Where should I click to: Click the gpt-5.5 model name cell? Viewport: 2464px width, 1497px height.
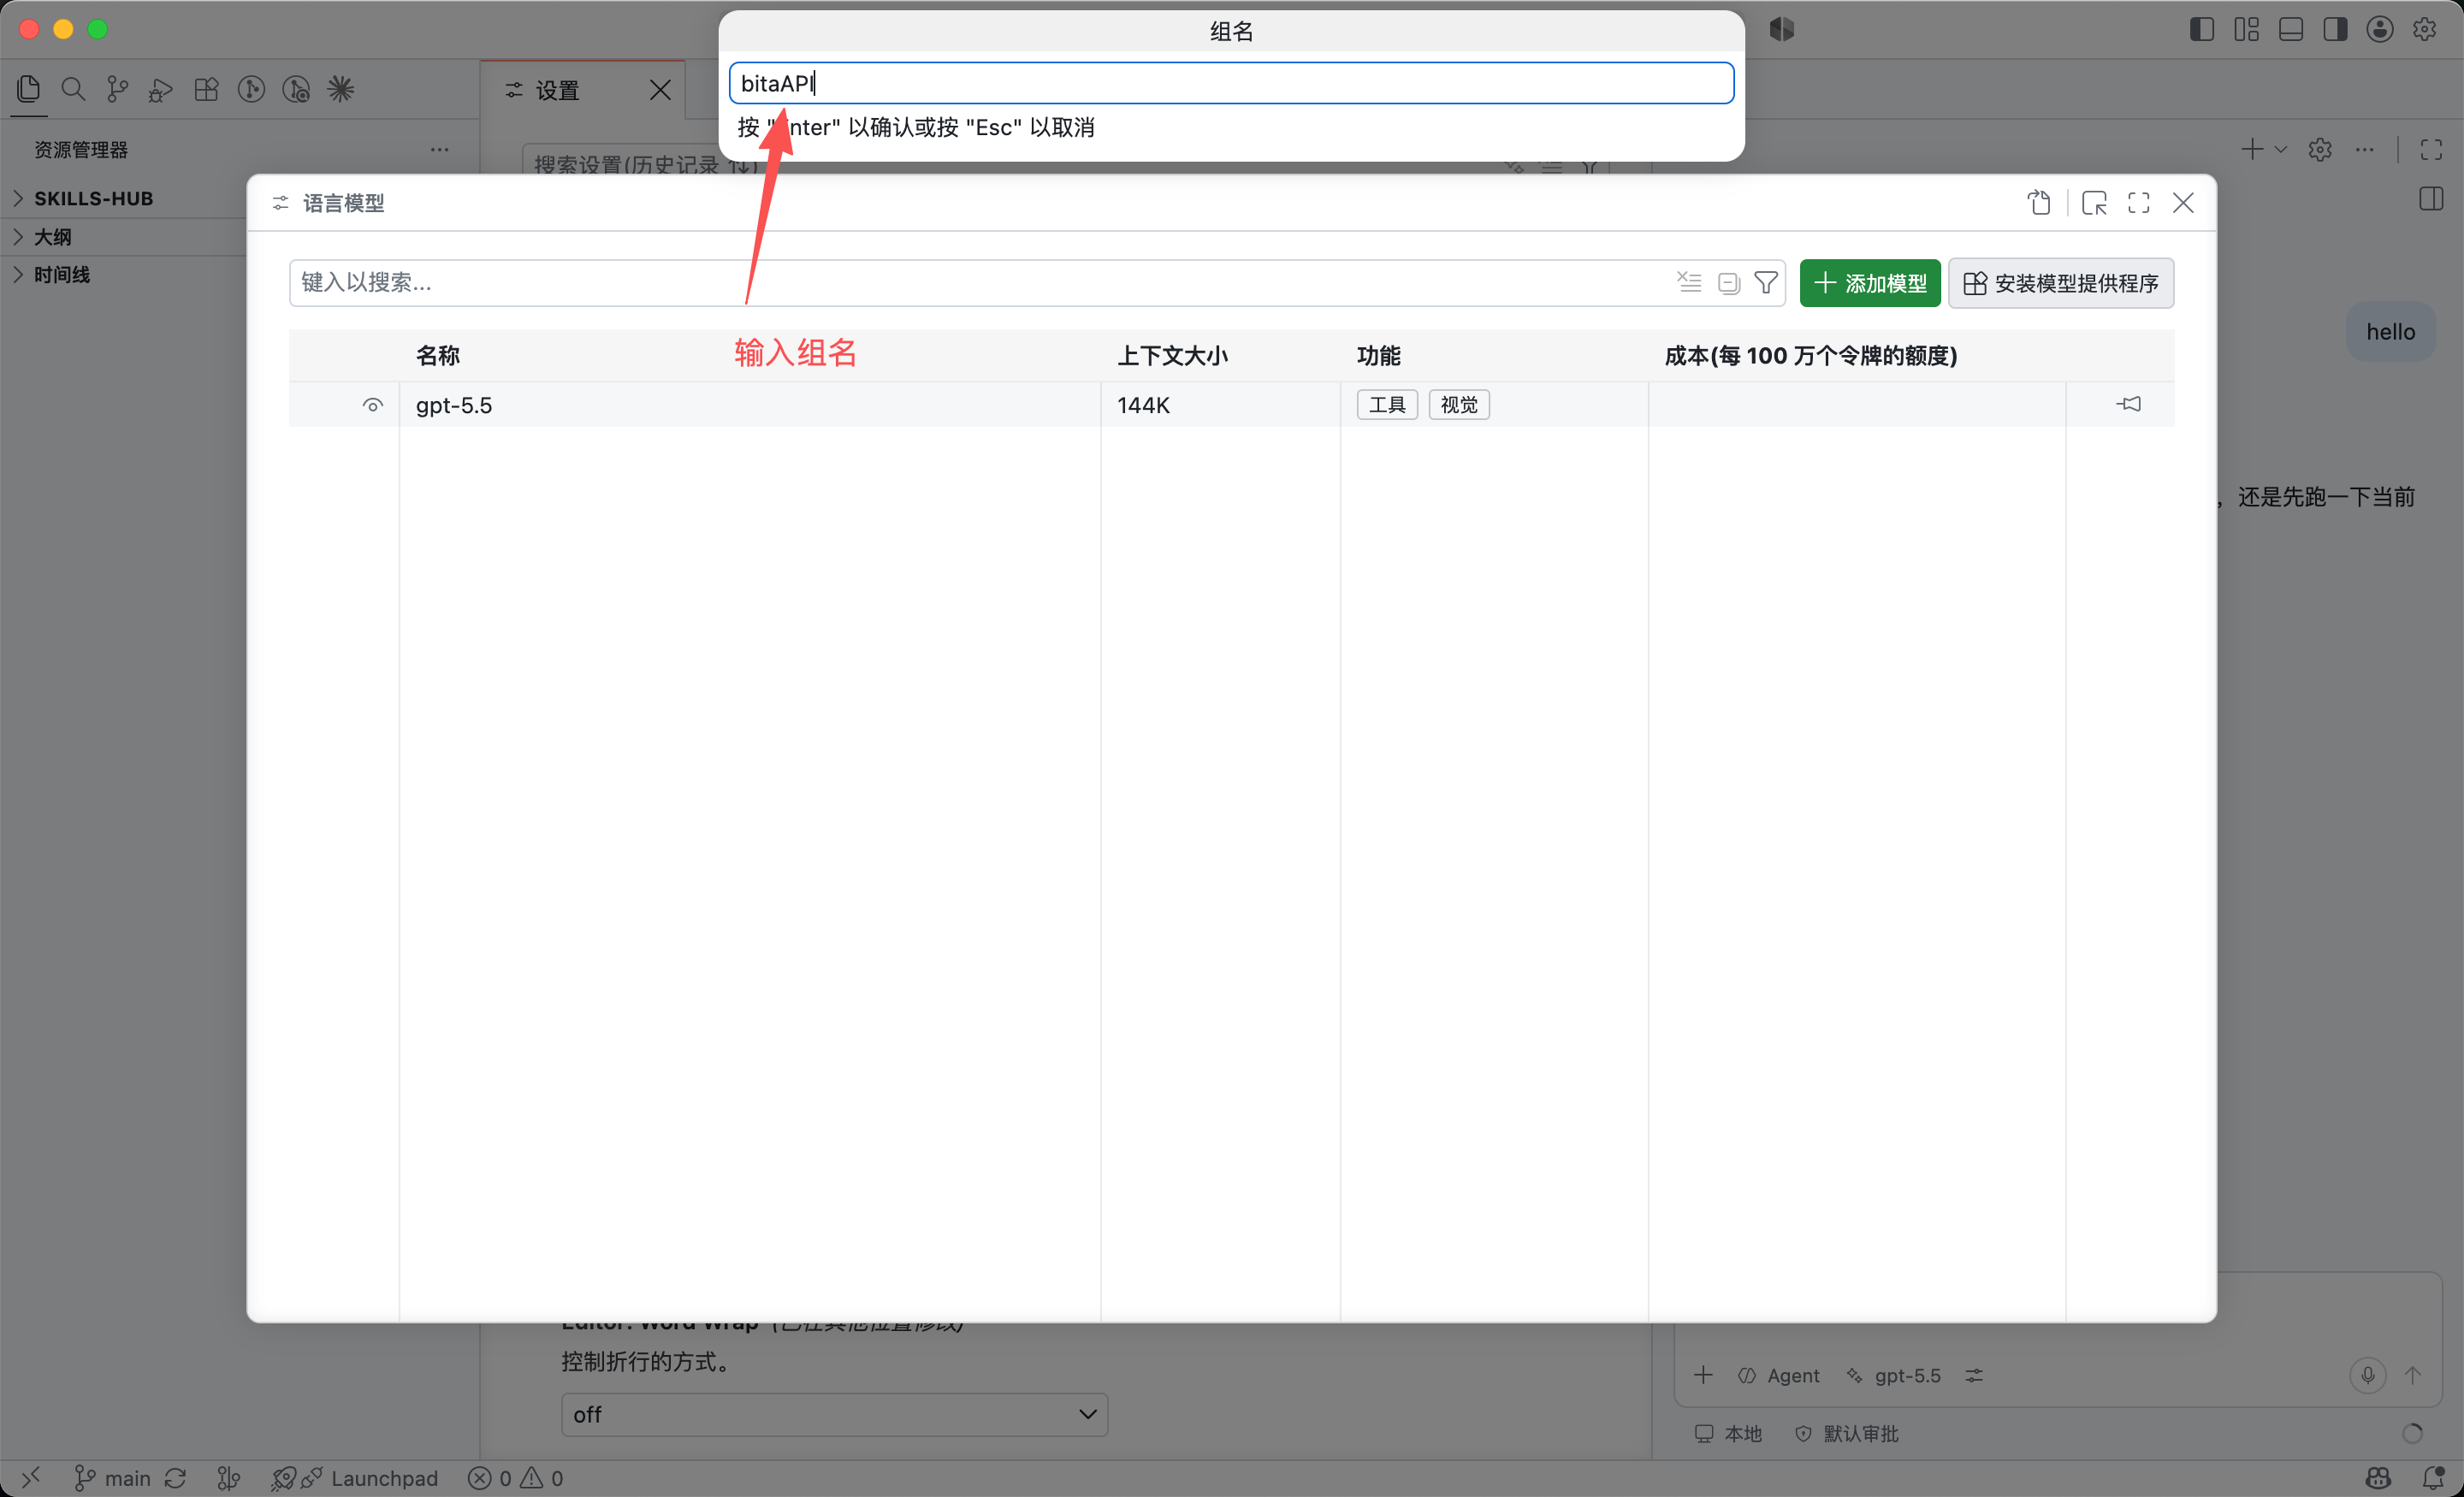click(454, 405)
